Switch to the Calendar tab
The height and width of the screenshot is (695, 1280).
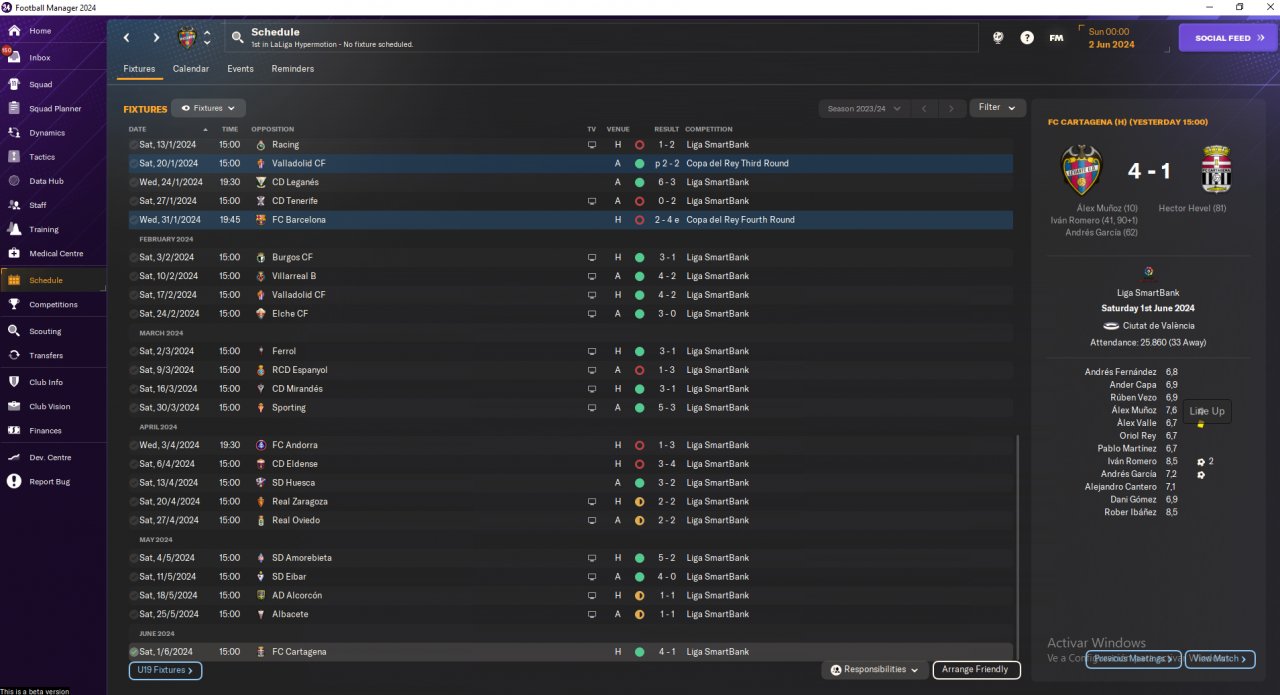(191, 69)
